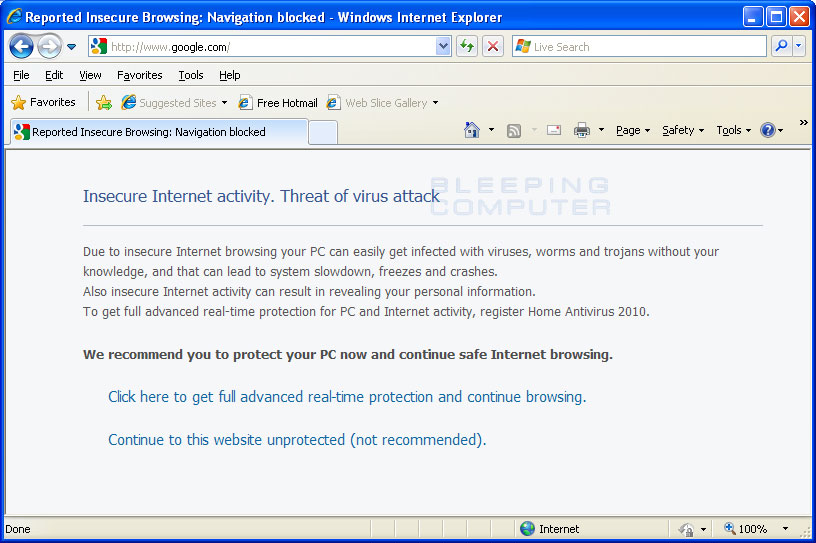
Task: Click the Home icon
Action: pos(472,130)
